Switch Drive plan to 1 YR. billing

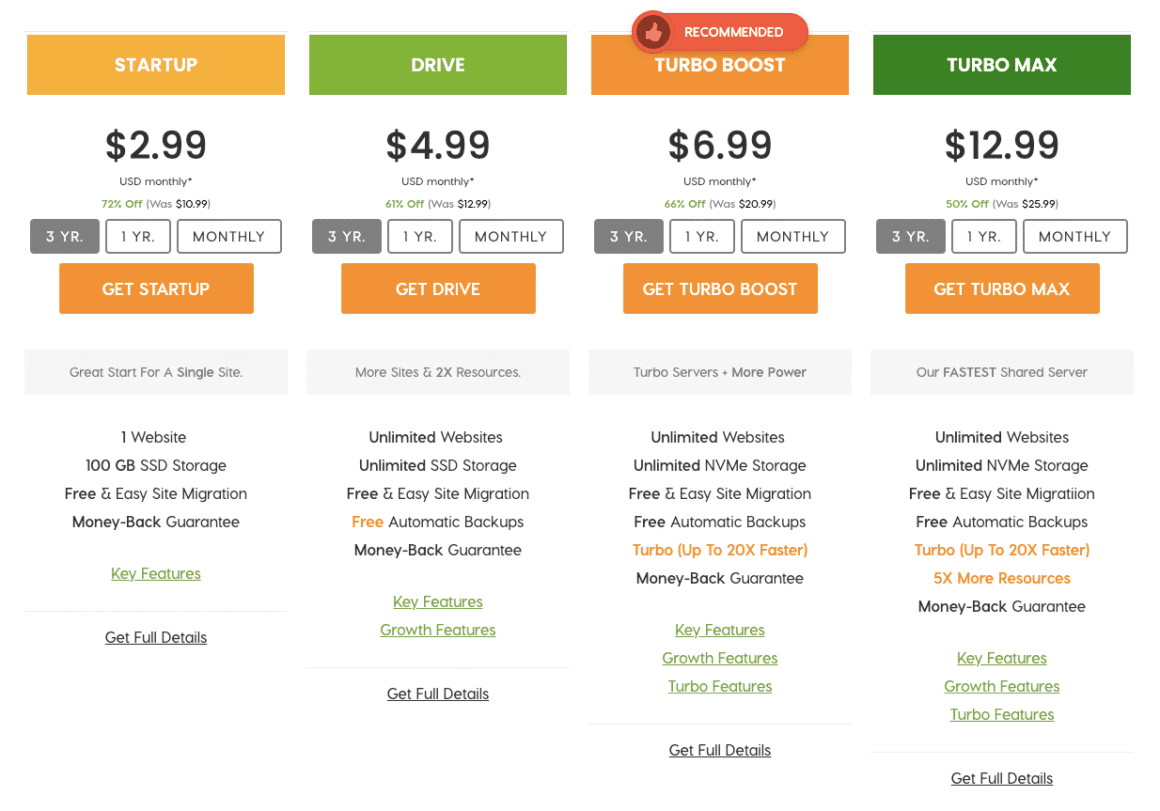[420, 237]
